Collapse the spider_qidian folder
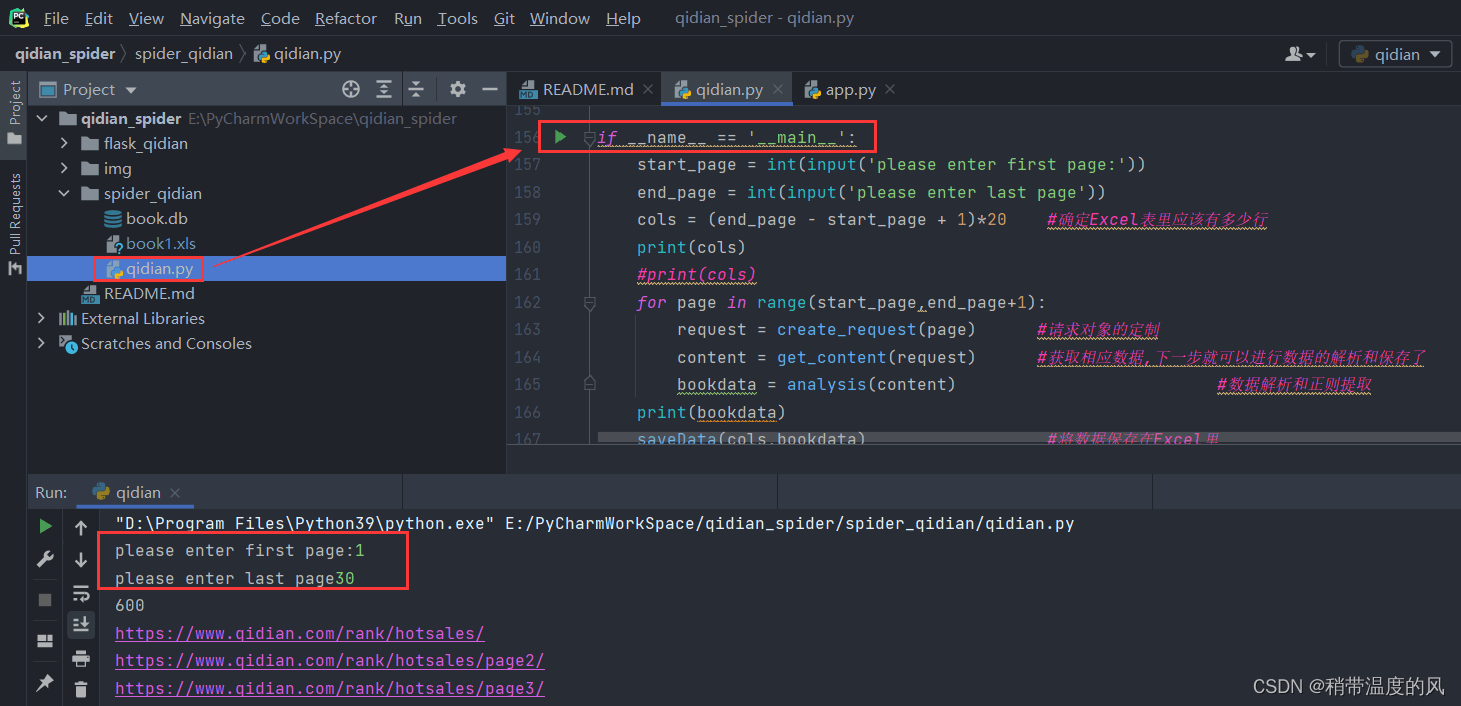Image resolution: width=1461 pixels, height=706 pixels. point(64,193)
